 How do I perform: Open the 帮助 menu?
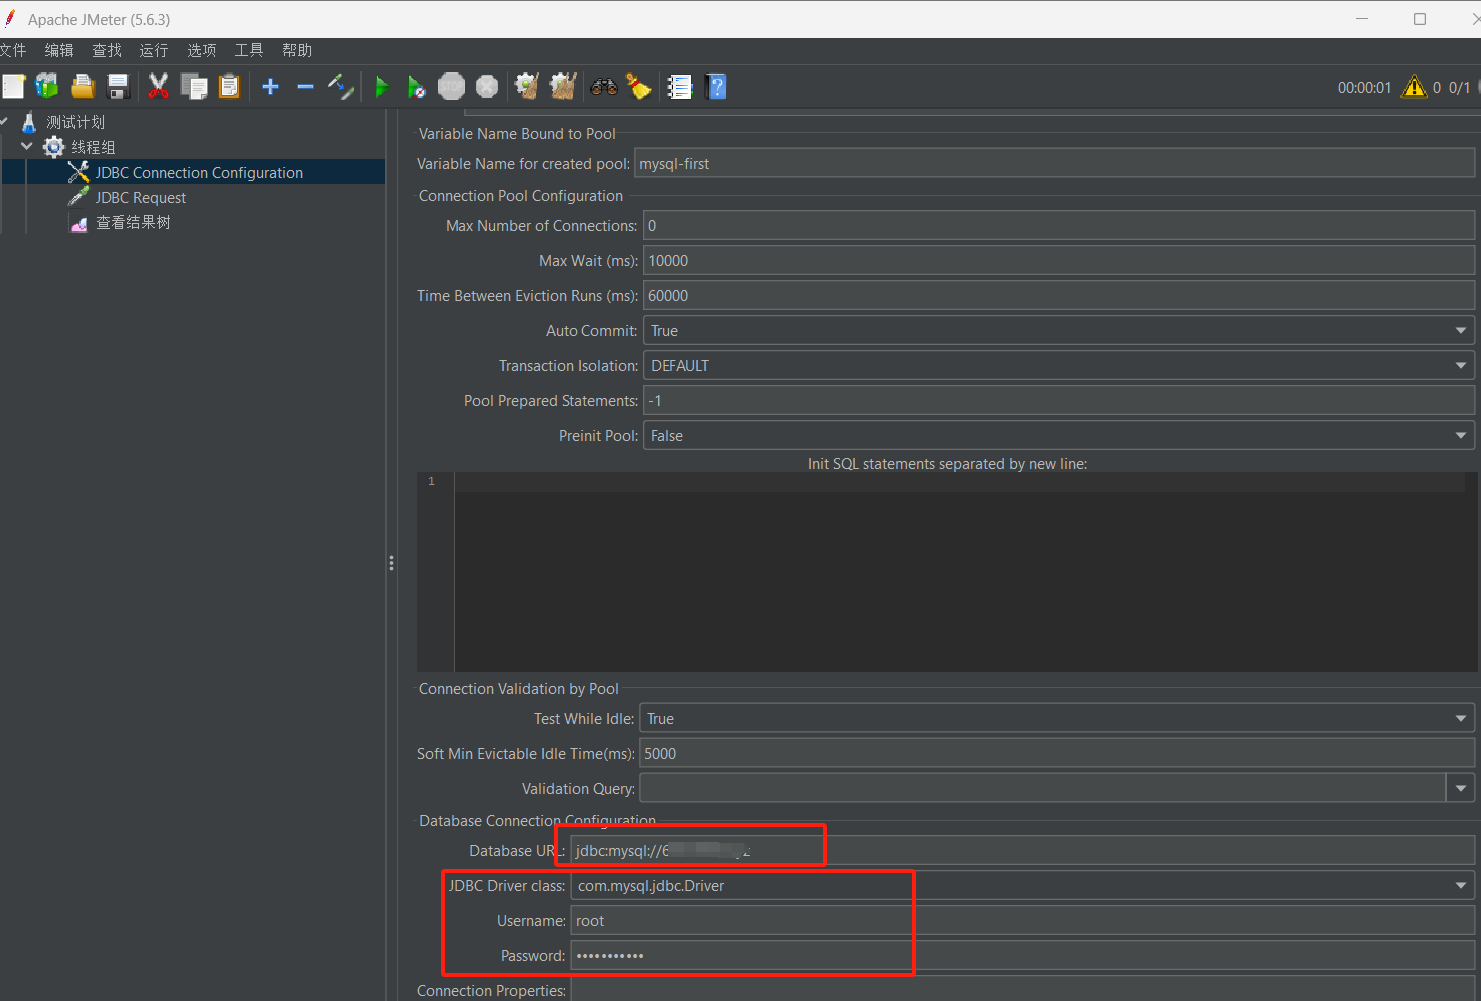pyautogui.click(x=297, y=50)
